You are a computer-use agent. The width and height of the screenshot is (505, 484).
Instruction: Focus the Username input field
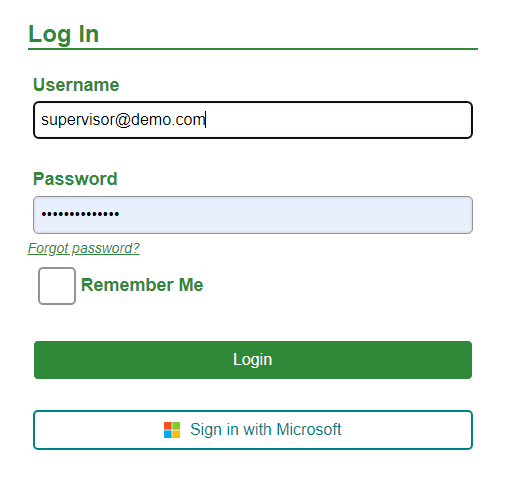(x=253, y=120)
